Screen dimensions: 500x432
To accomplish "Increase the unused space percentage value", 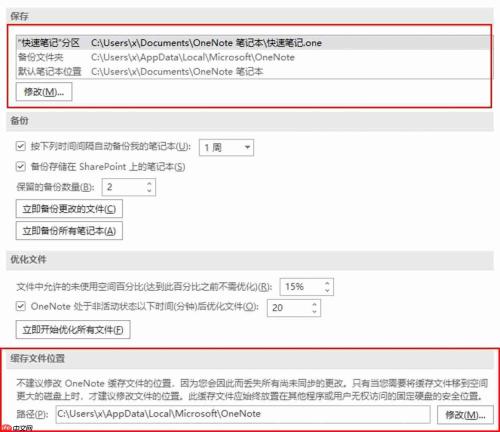I will coord(327,283).
